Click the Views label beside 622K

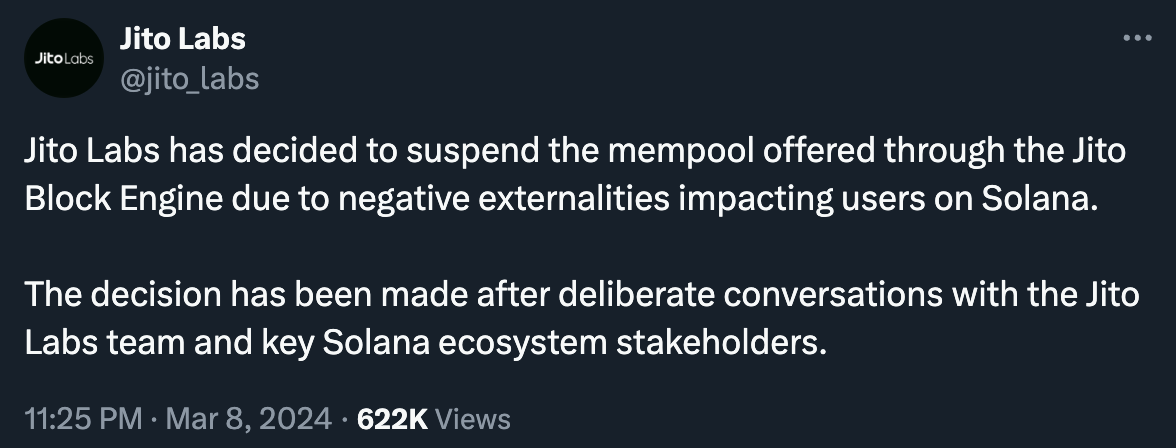click(473, 419)
